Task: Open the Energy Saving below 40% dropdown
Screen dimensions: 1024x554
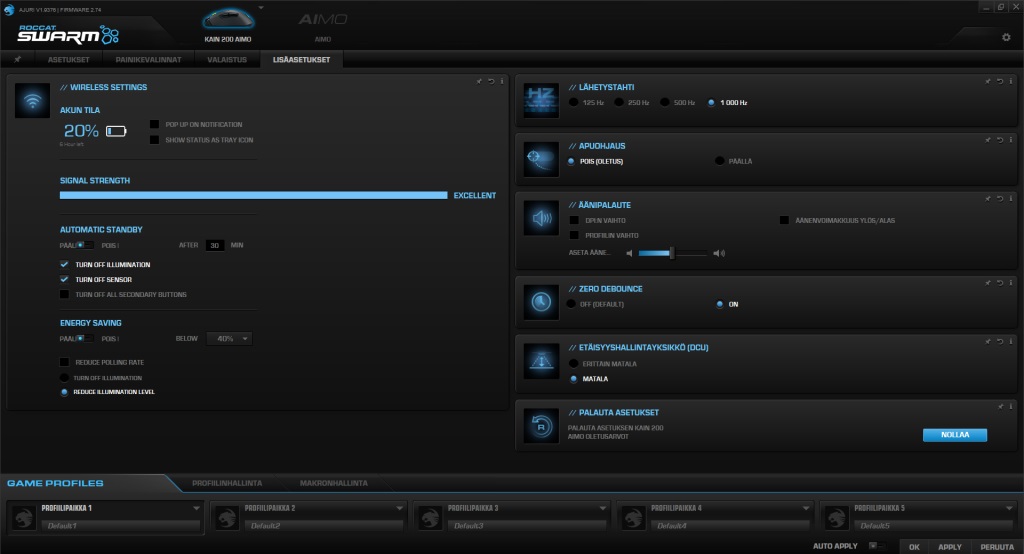Action: tap(229, 339)
